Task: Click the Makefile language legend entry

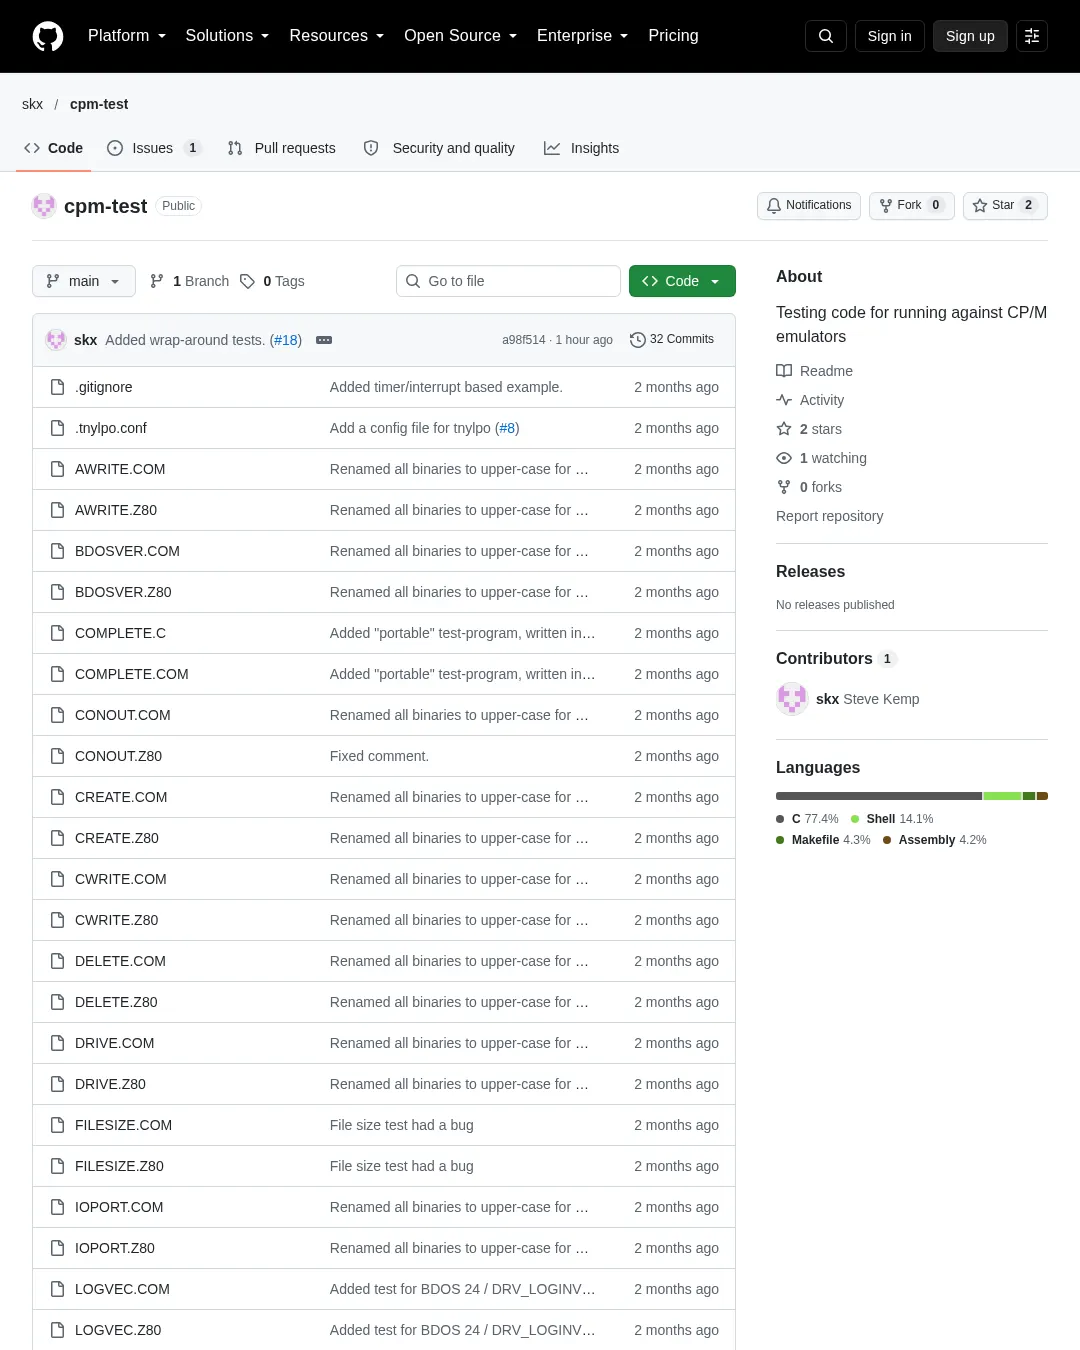Action: click(823, 840)
